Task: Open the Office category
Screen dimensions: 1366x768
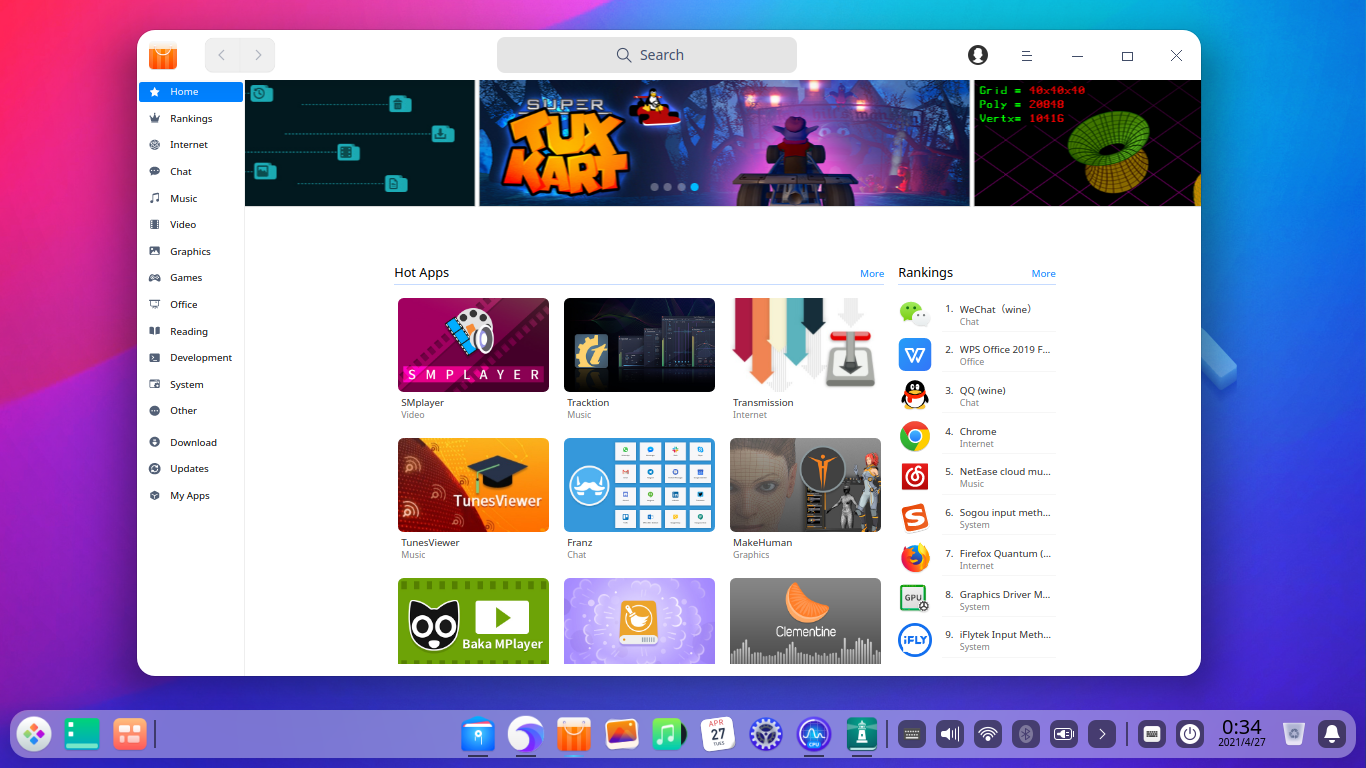Action: point(191,304)
